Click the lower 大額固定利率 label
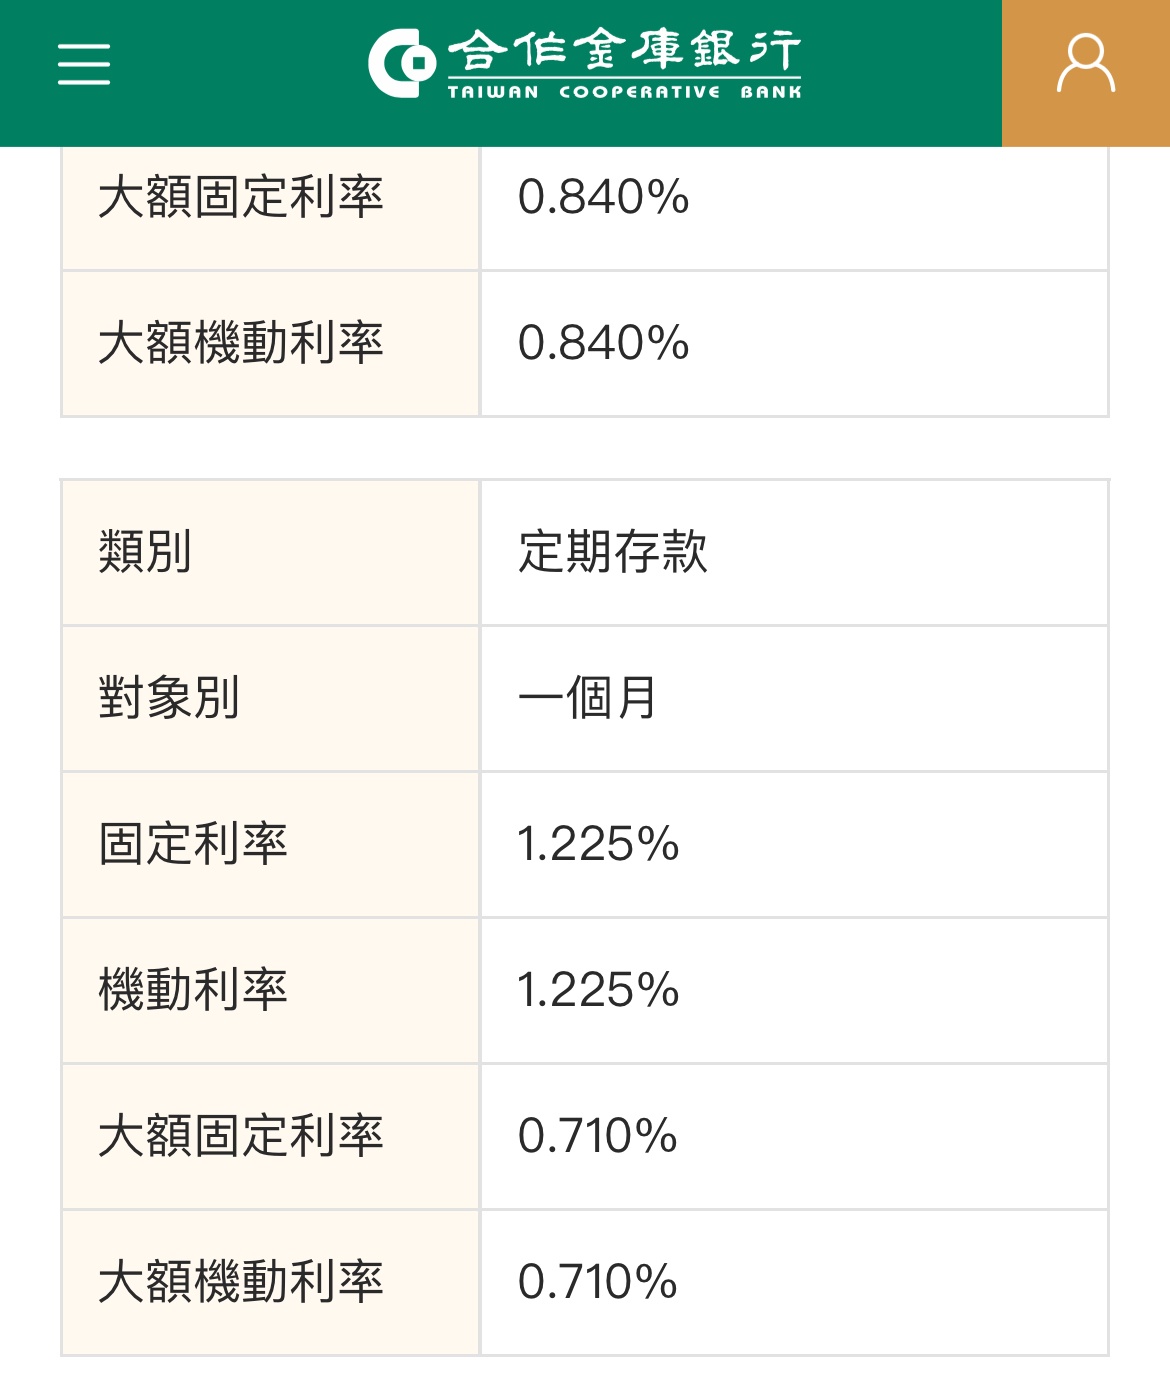The width and height of the screenshot is (1170, 1398). (x=241, y=1136)
